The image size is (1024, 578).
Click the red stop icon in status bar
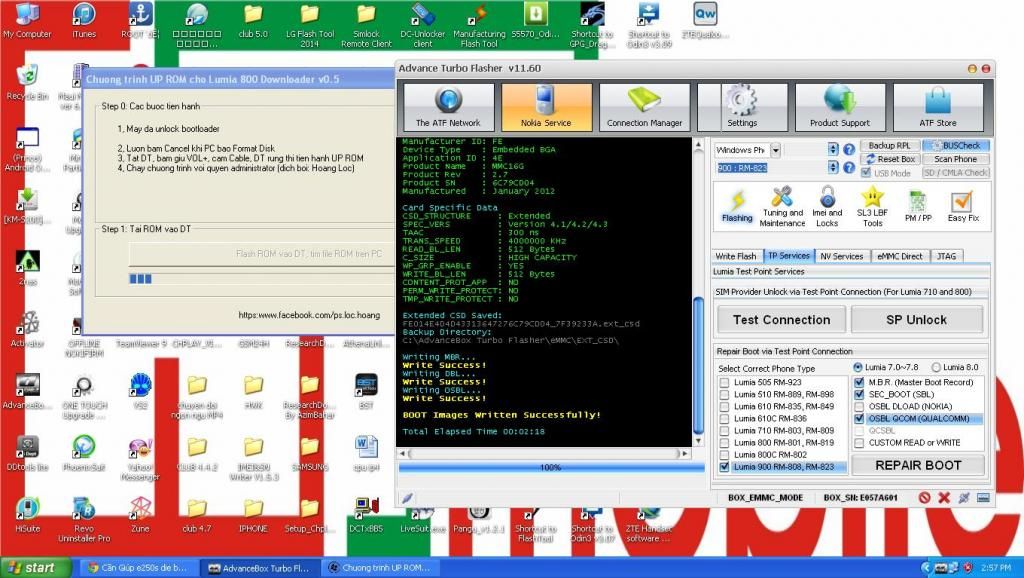click(x=925, y=498)
